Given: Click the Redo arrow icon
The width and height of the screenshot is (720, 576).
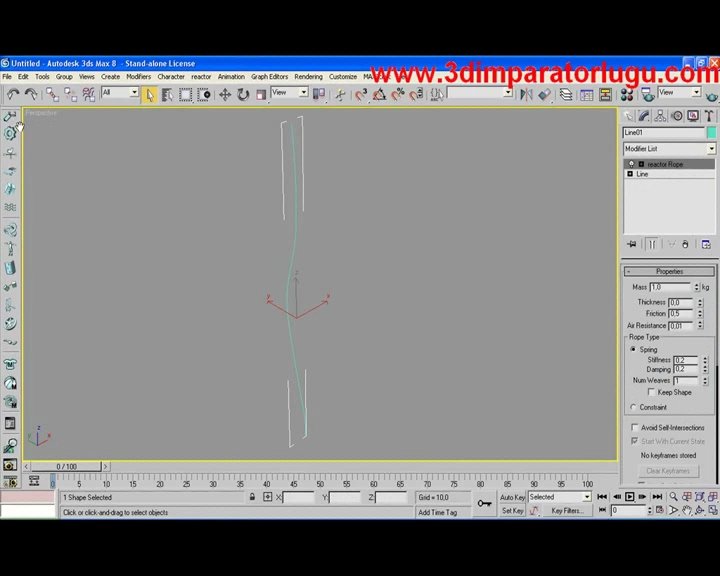Looking at the screenshot, I should click(x=31, y=95).
